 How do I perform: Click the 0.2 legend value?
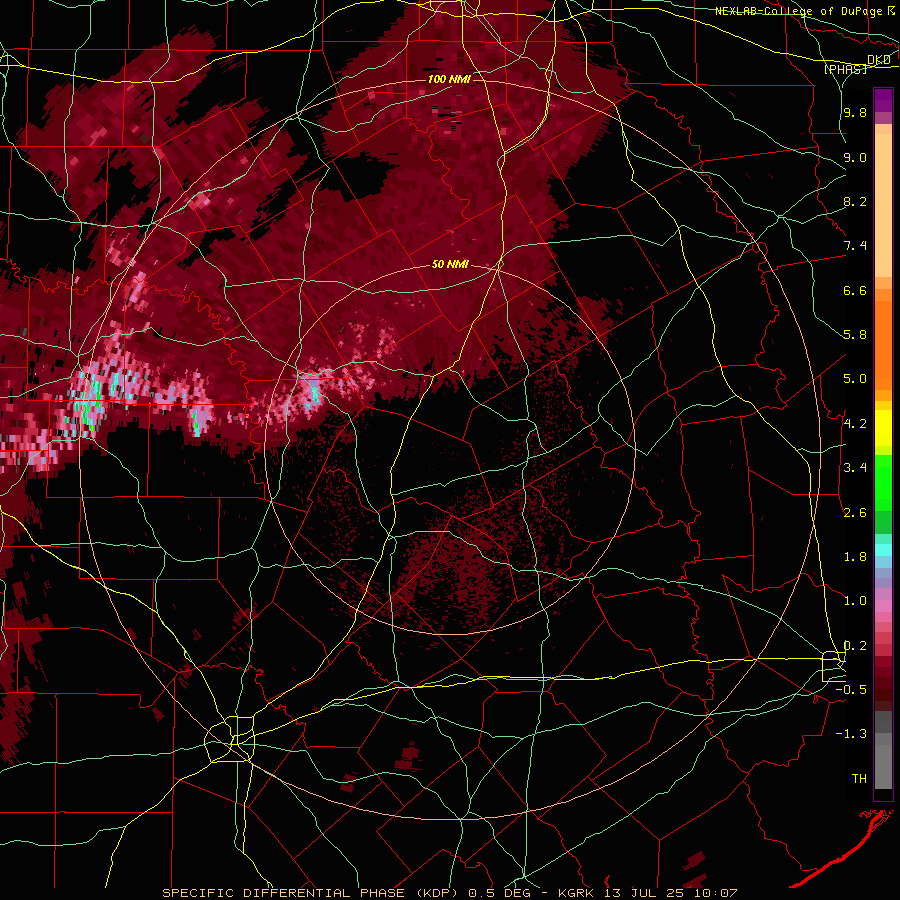(855, 646)
